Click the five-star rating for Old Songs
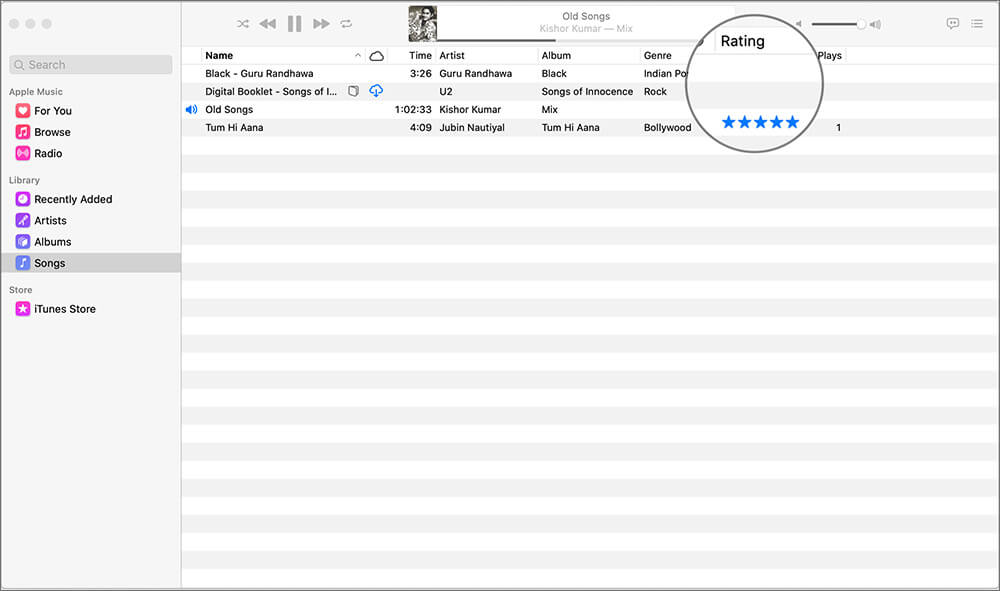 point(760,122)
